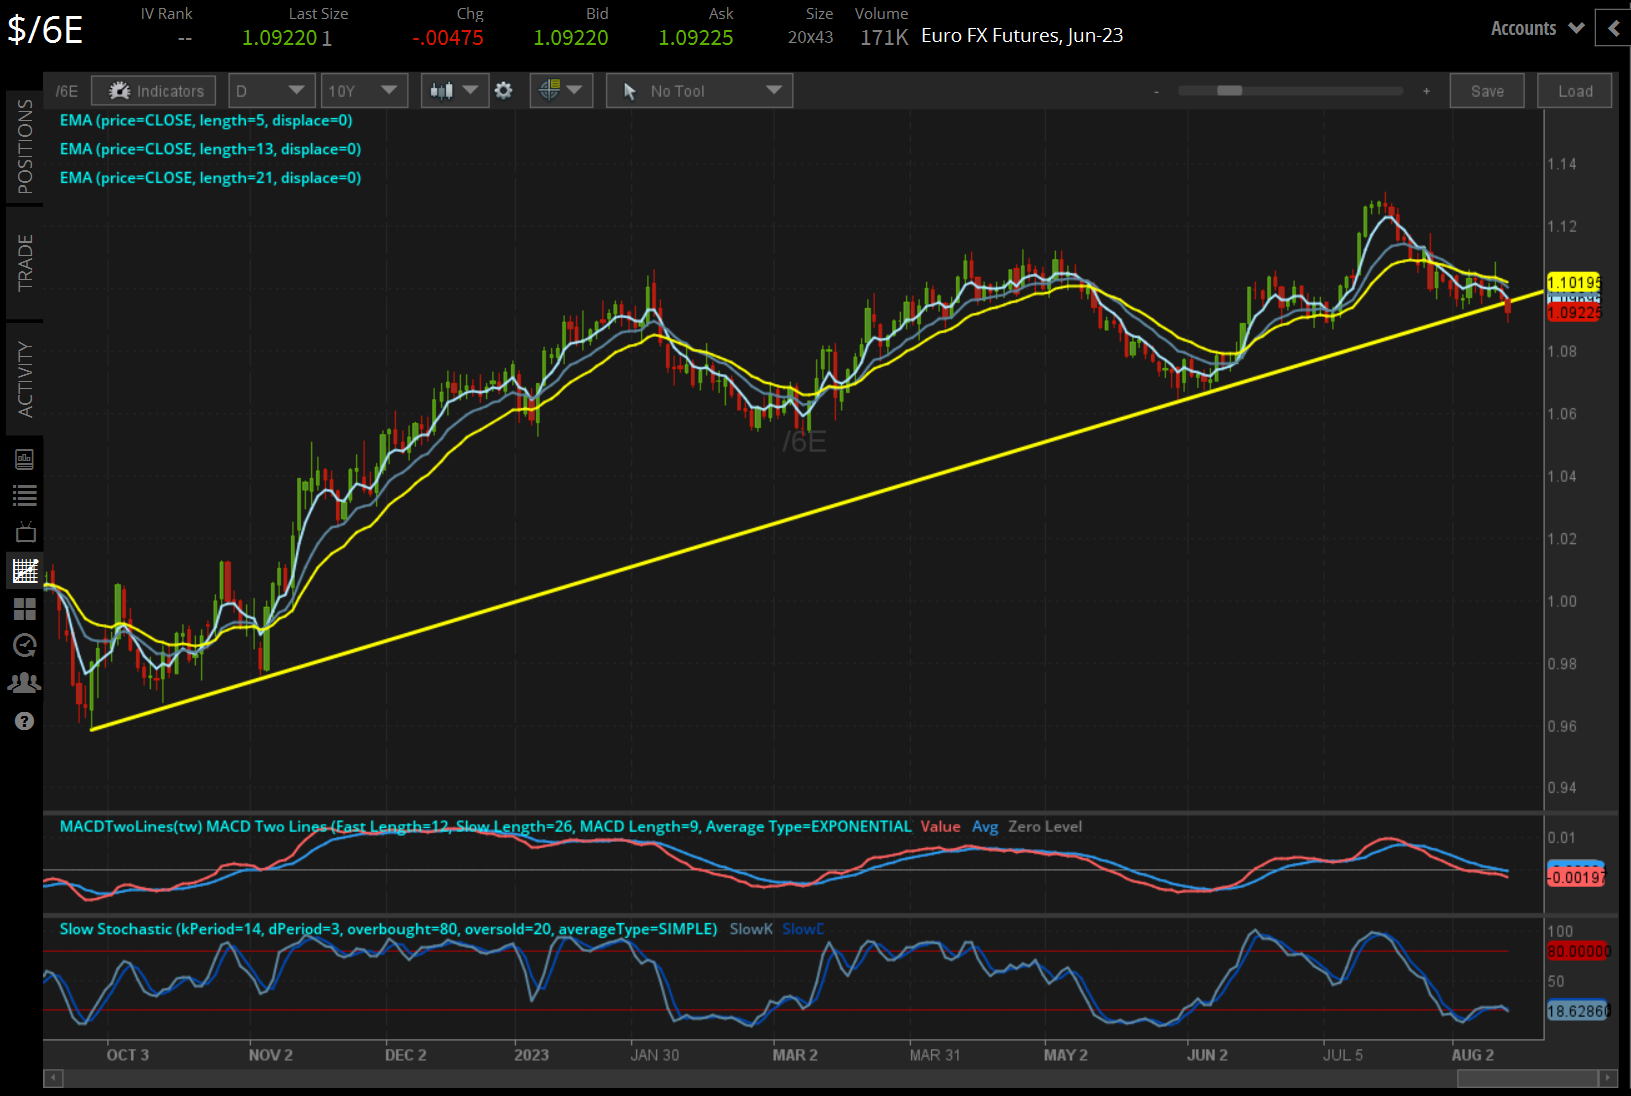
Task: Select the candlestick chart type icon
Action: [444, 90]
